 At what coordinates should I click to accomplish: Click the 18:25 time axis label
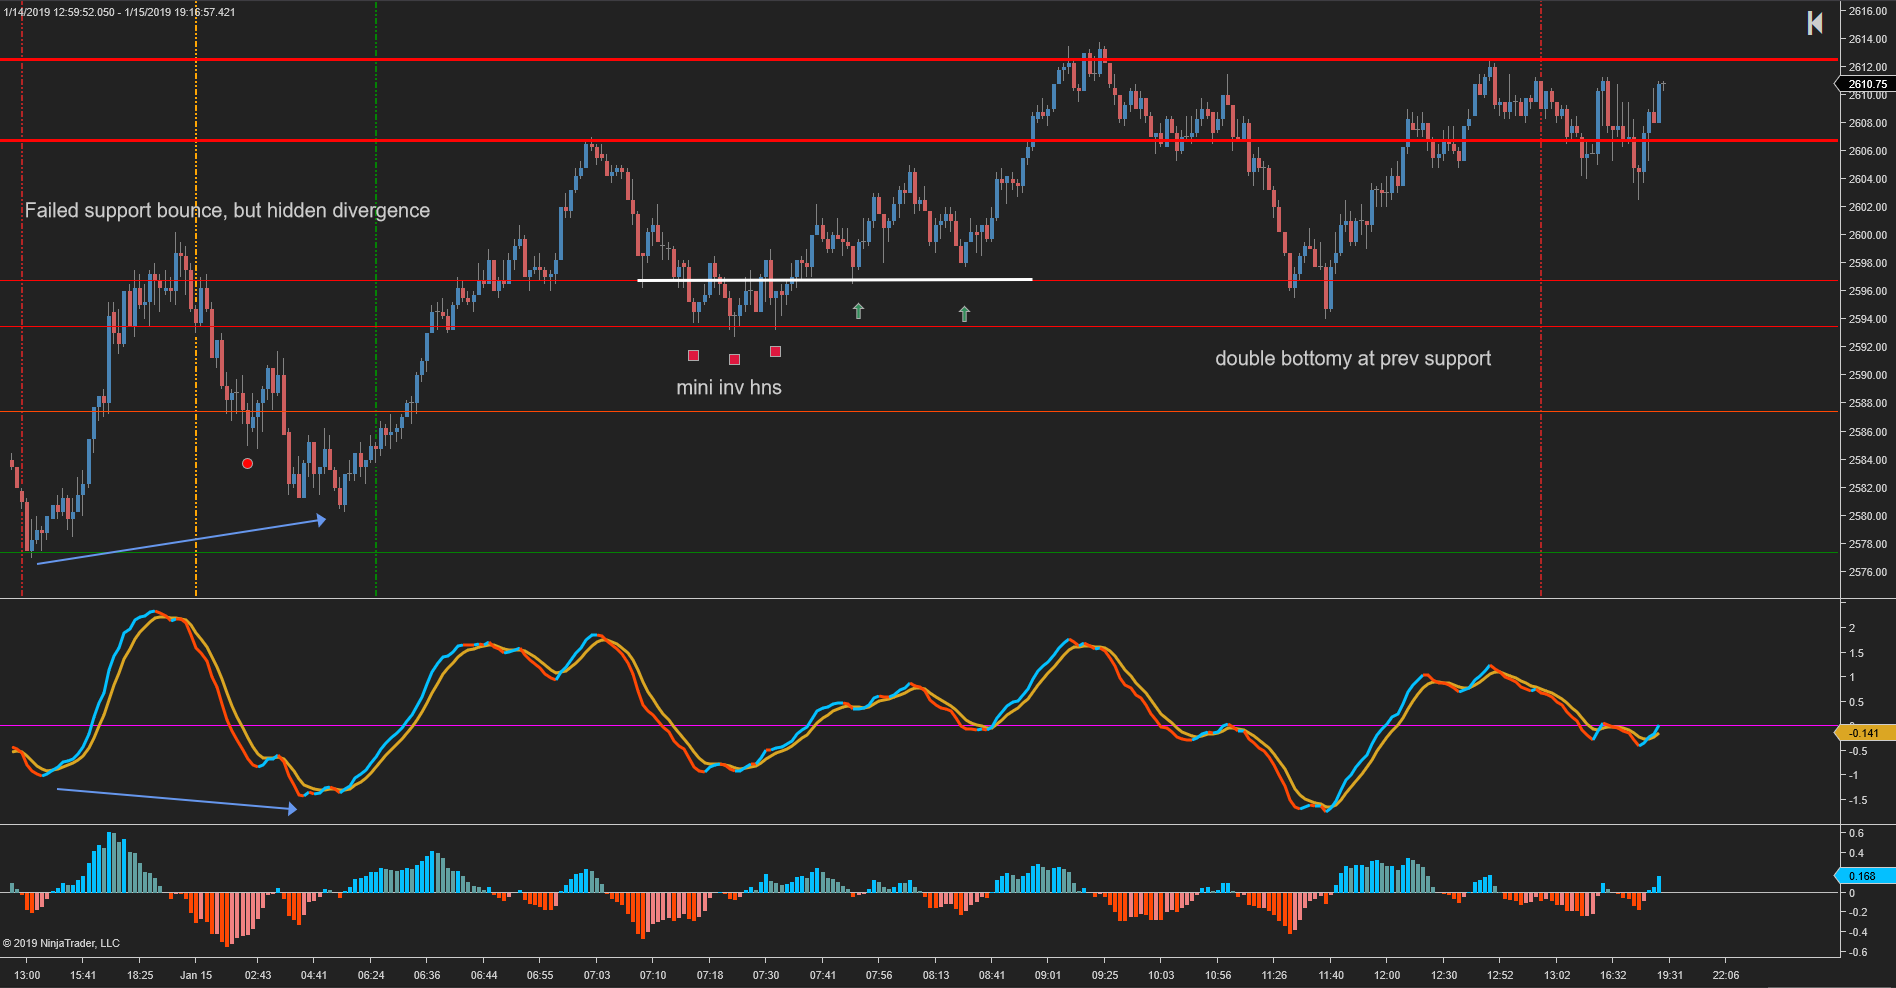140,975
